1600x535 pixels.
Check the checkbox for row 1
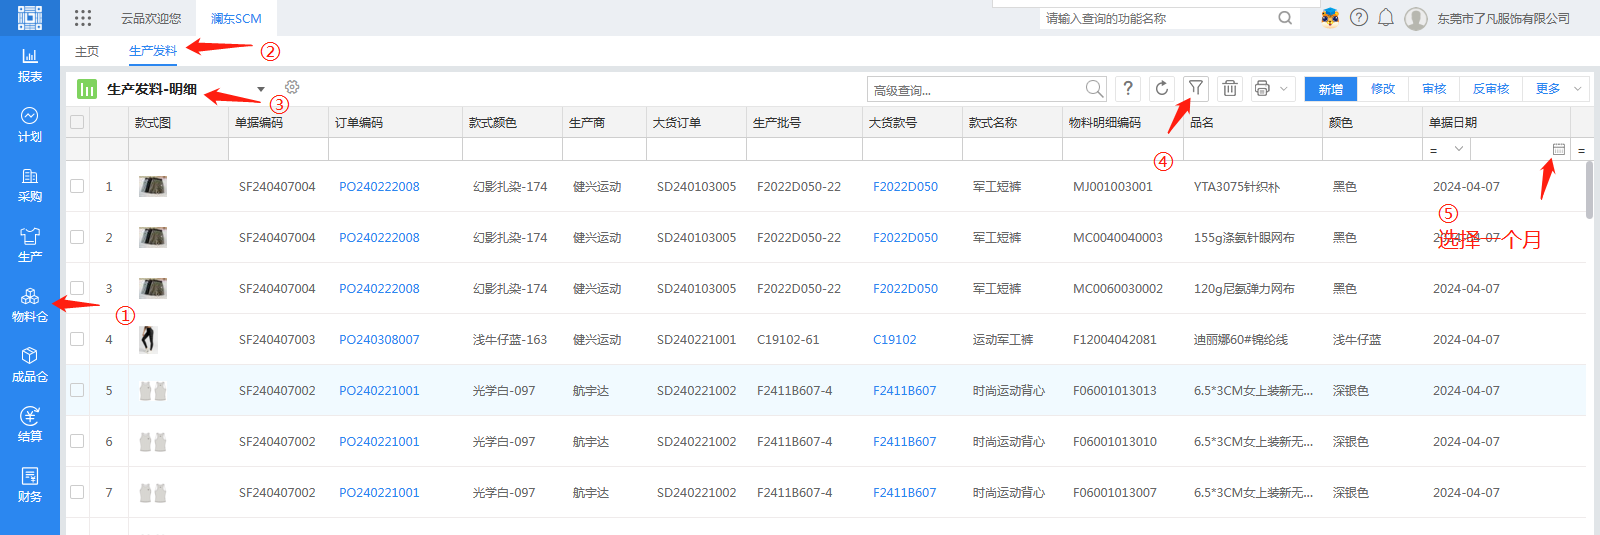coord(77,186)
